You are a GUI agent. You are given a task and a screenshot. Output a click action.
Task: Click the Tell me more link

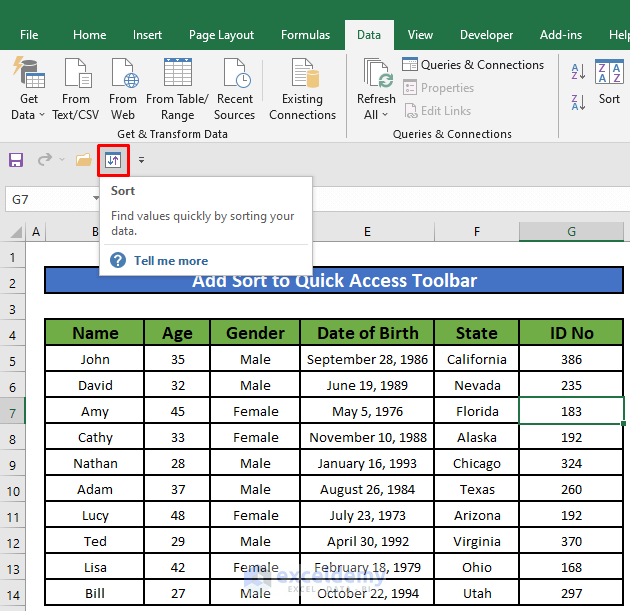(x=170, y=260)
